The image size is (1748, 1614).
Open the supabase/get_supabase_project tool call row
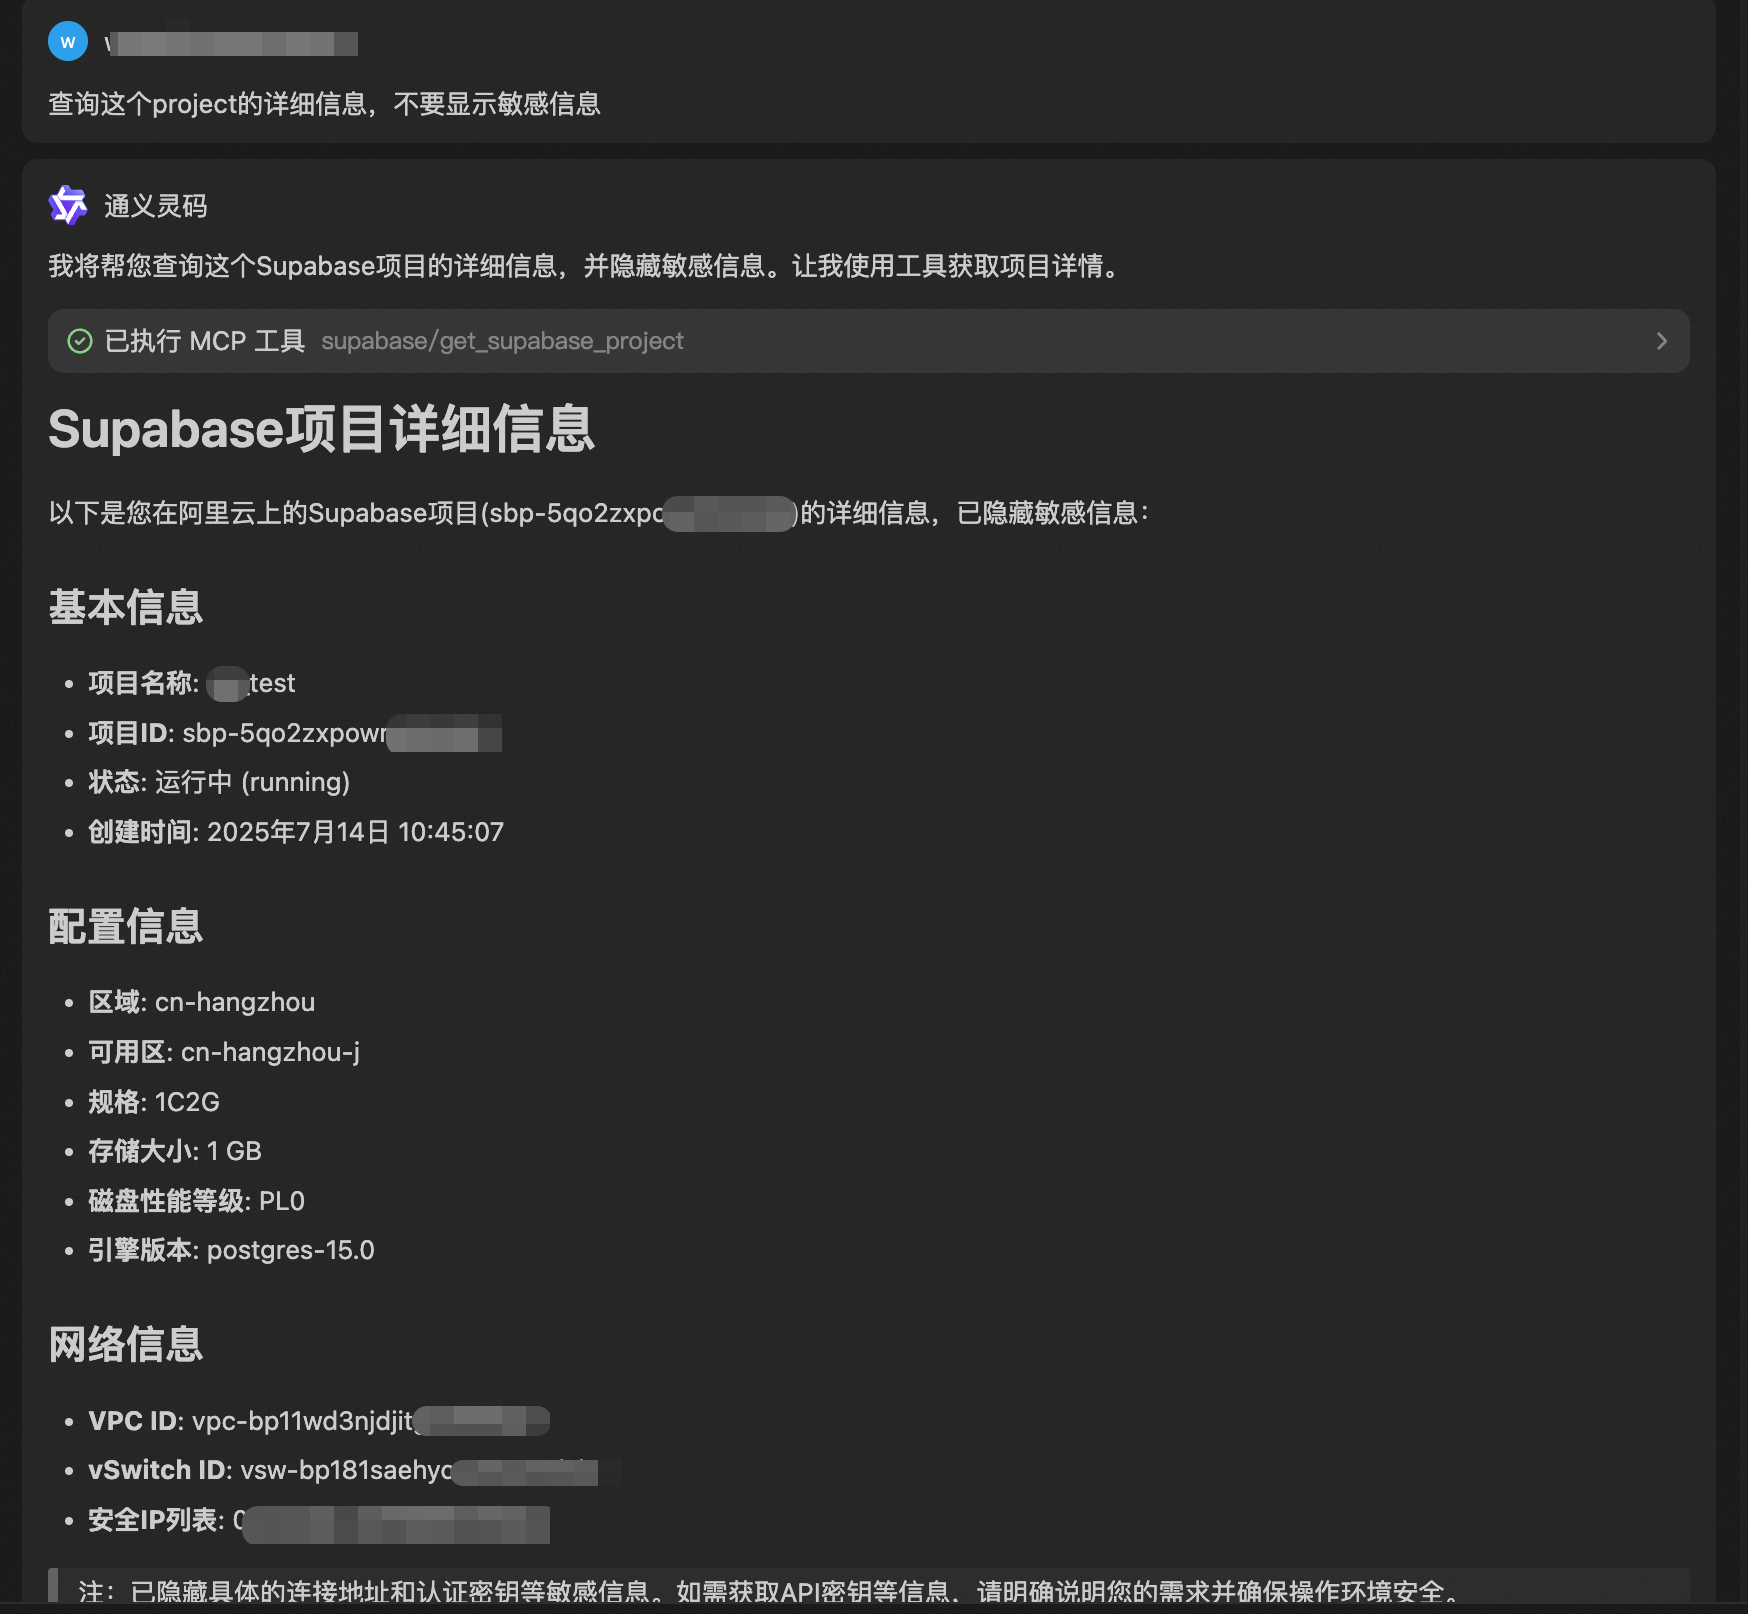[868, 341]
